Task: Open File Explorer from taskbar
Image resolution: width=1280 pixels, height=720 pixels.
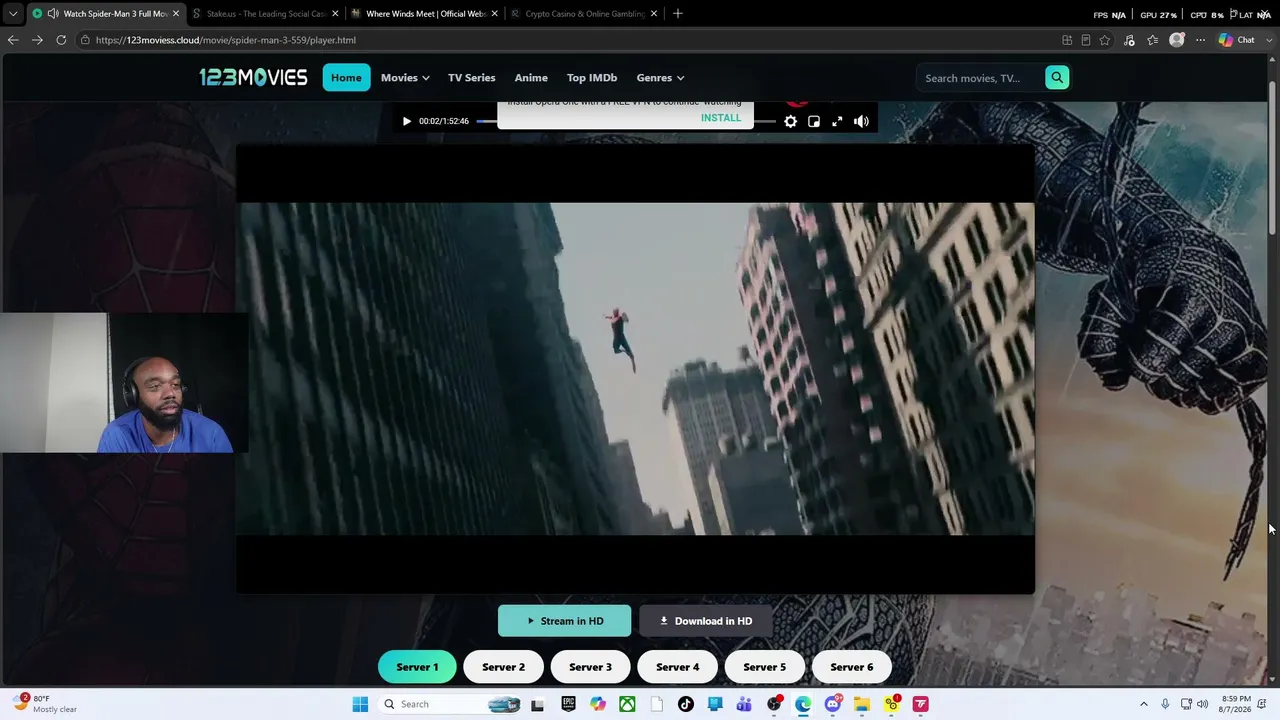Action: tap(862, 704)
